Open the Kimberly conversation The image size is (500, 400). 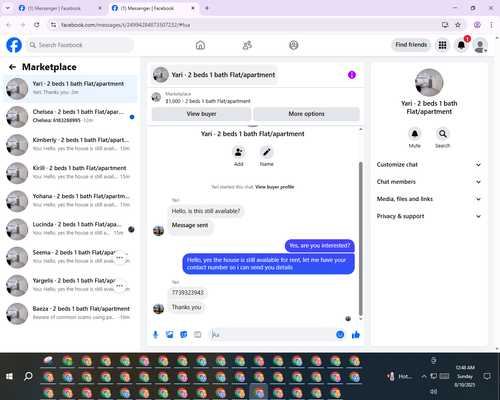(x=70, y=145)
